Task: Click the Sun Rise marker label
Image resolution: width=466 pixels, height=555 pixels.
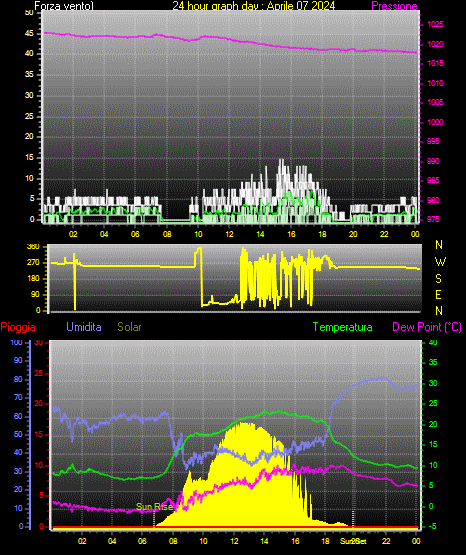Action: 154,507
